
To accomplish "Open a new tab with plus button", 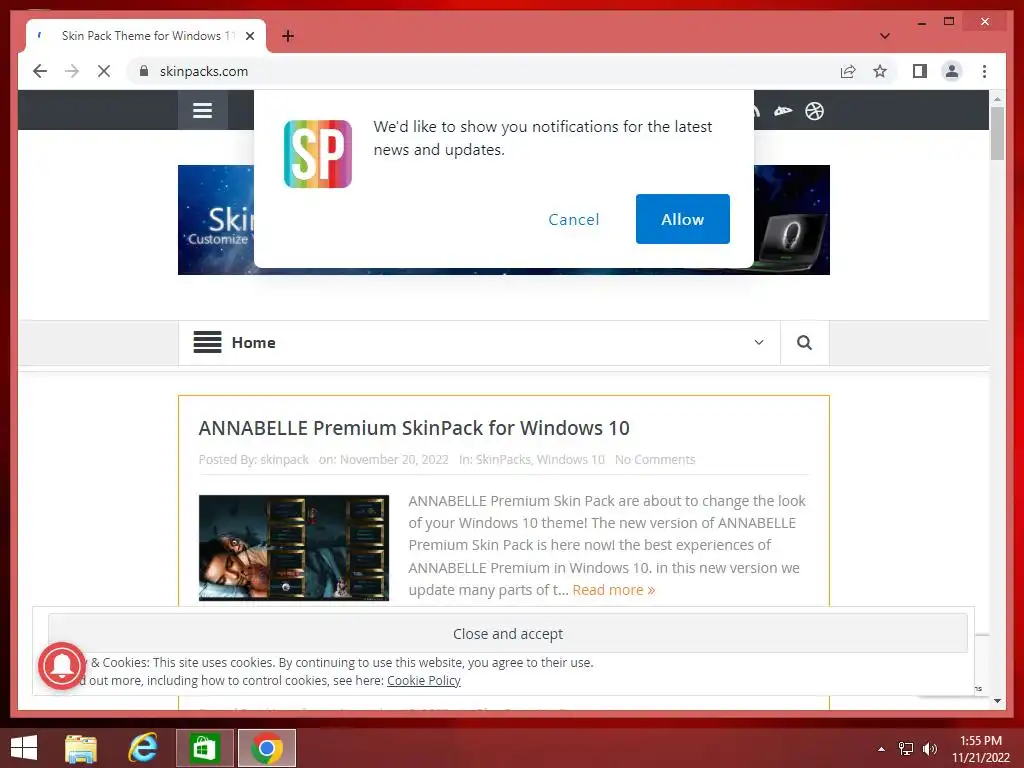I will point(288,36).
